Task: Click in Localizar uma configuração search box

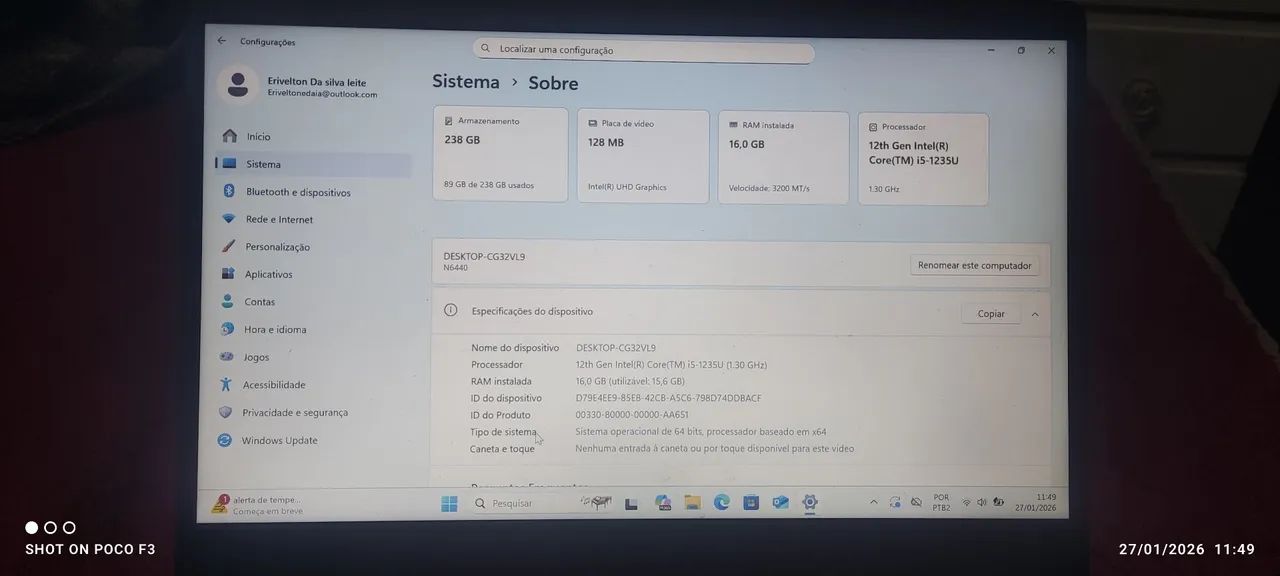Action: [643, 50]
